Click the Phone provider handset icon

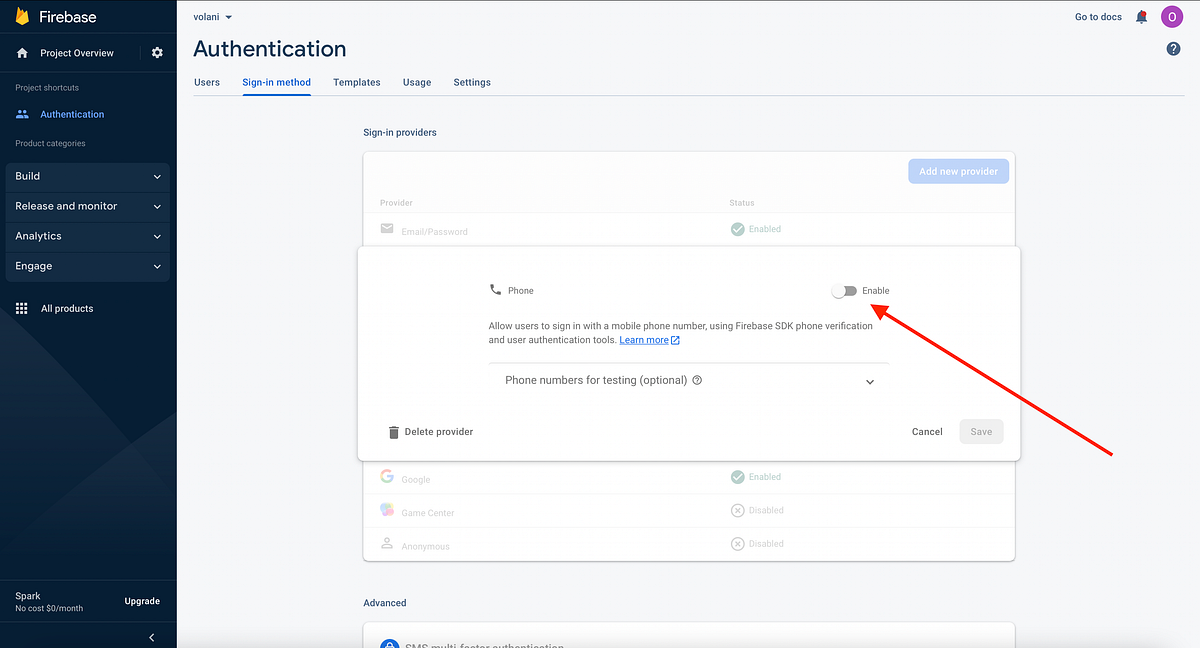point(496,290)
